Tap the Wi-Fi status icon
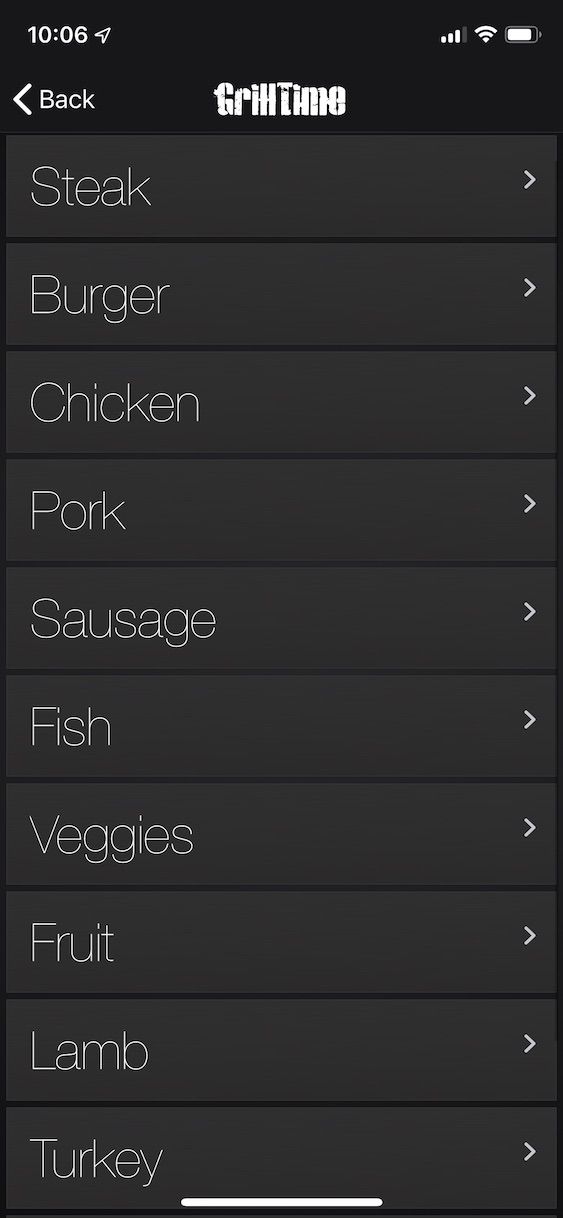The width and height of the screenshot is (563, 1218). [x=486, y=35]
